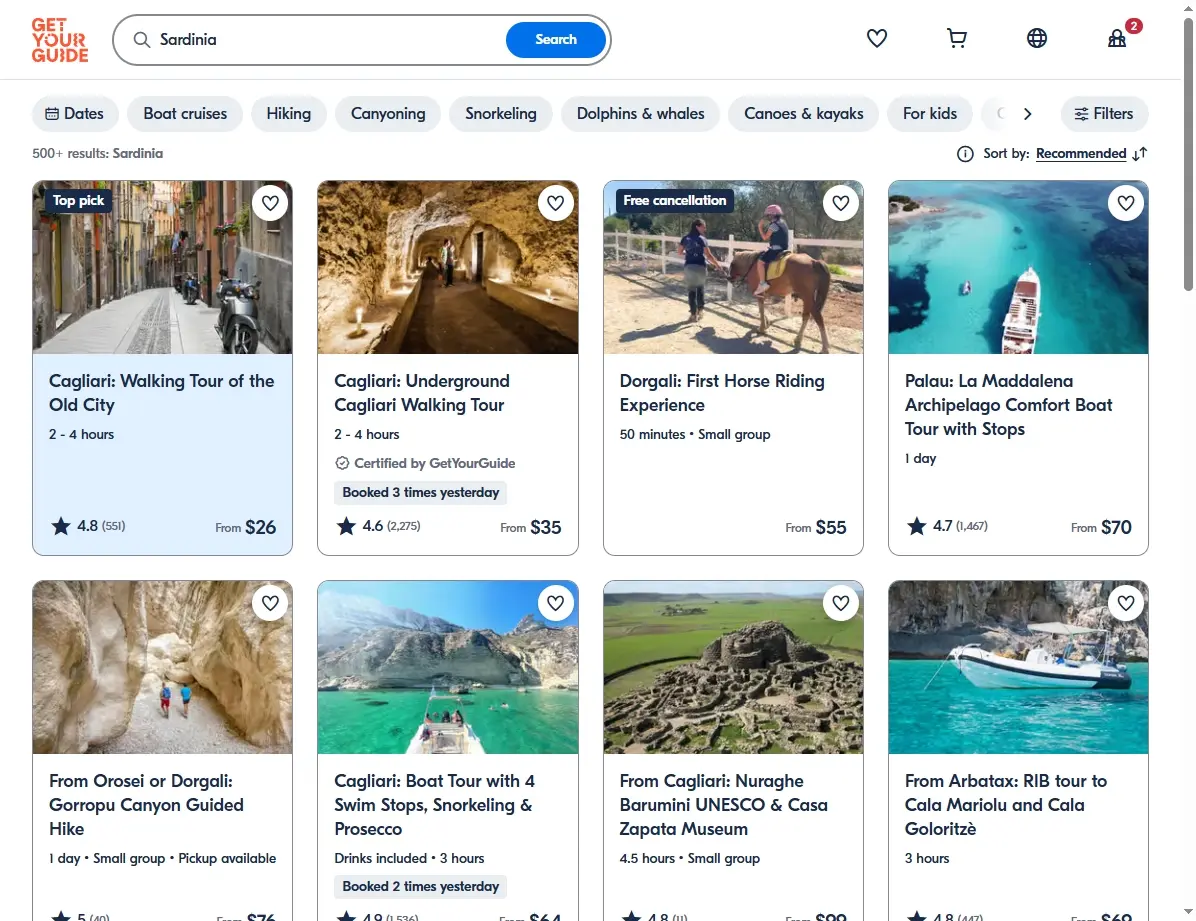The height and width of the screenshot is (921, 1196).
Task: Open Nuraghe Barumini UNESCO & Casa Zapata title
Action: tap(723, 805)
